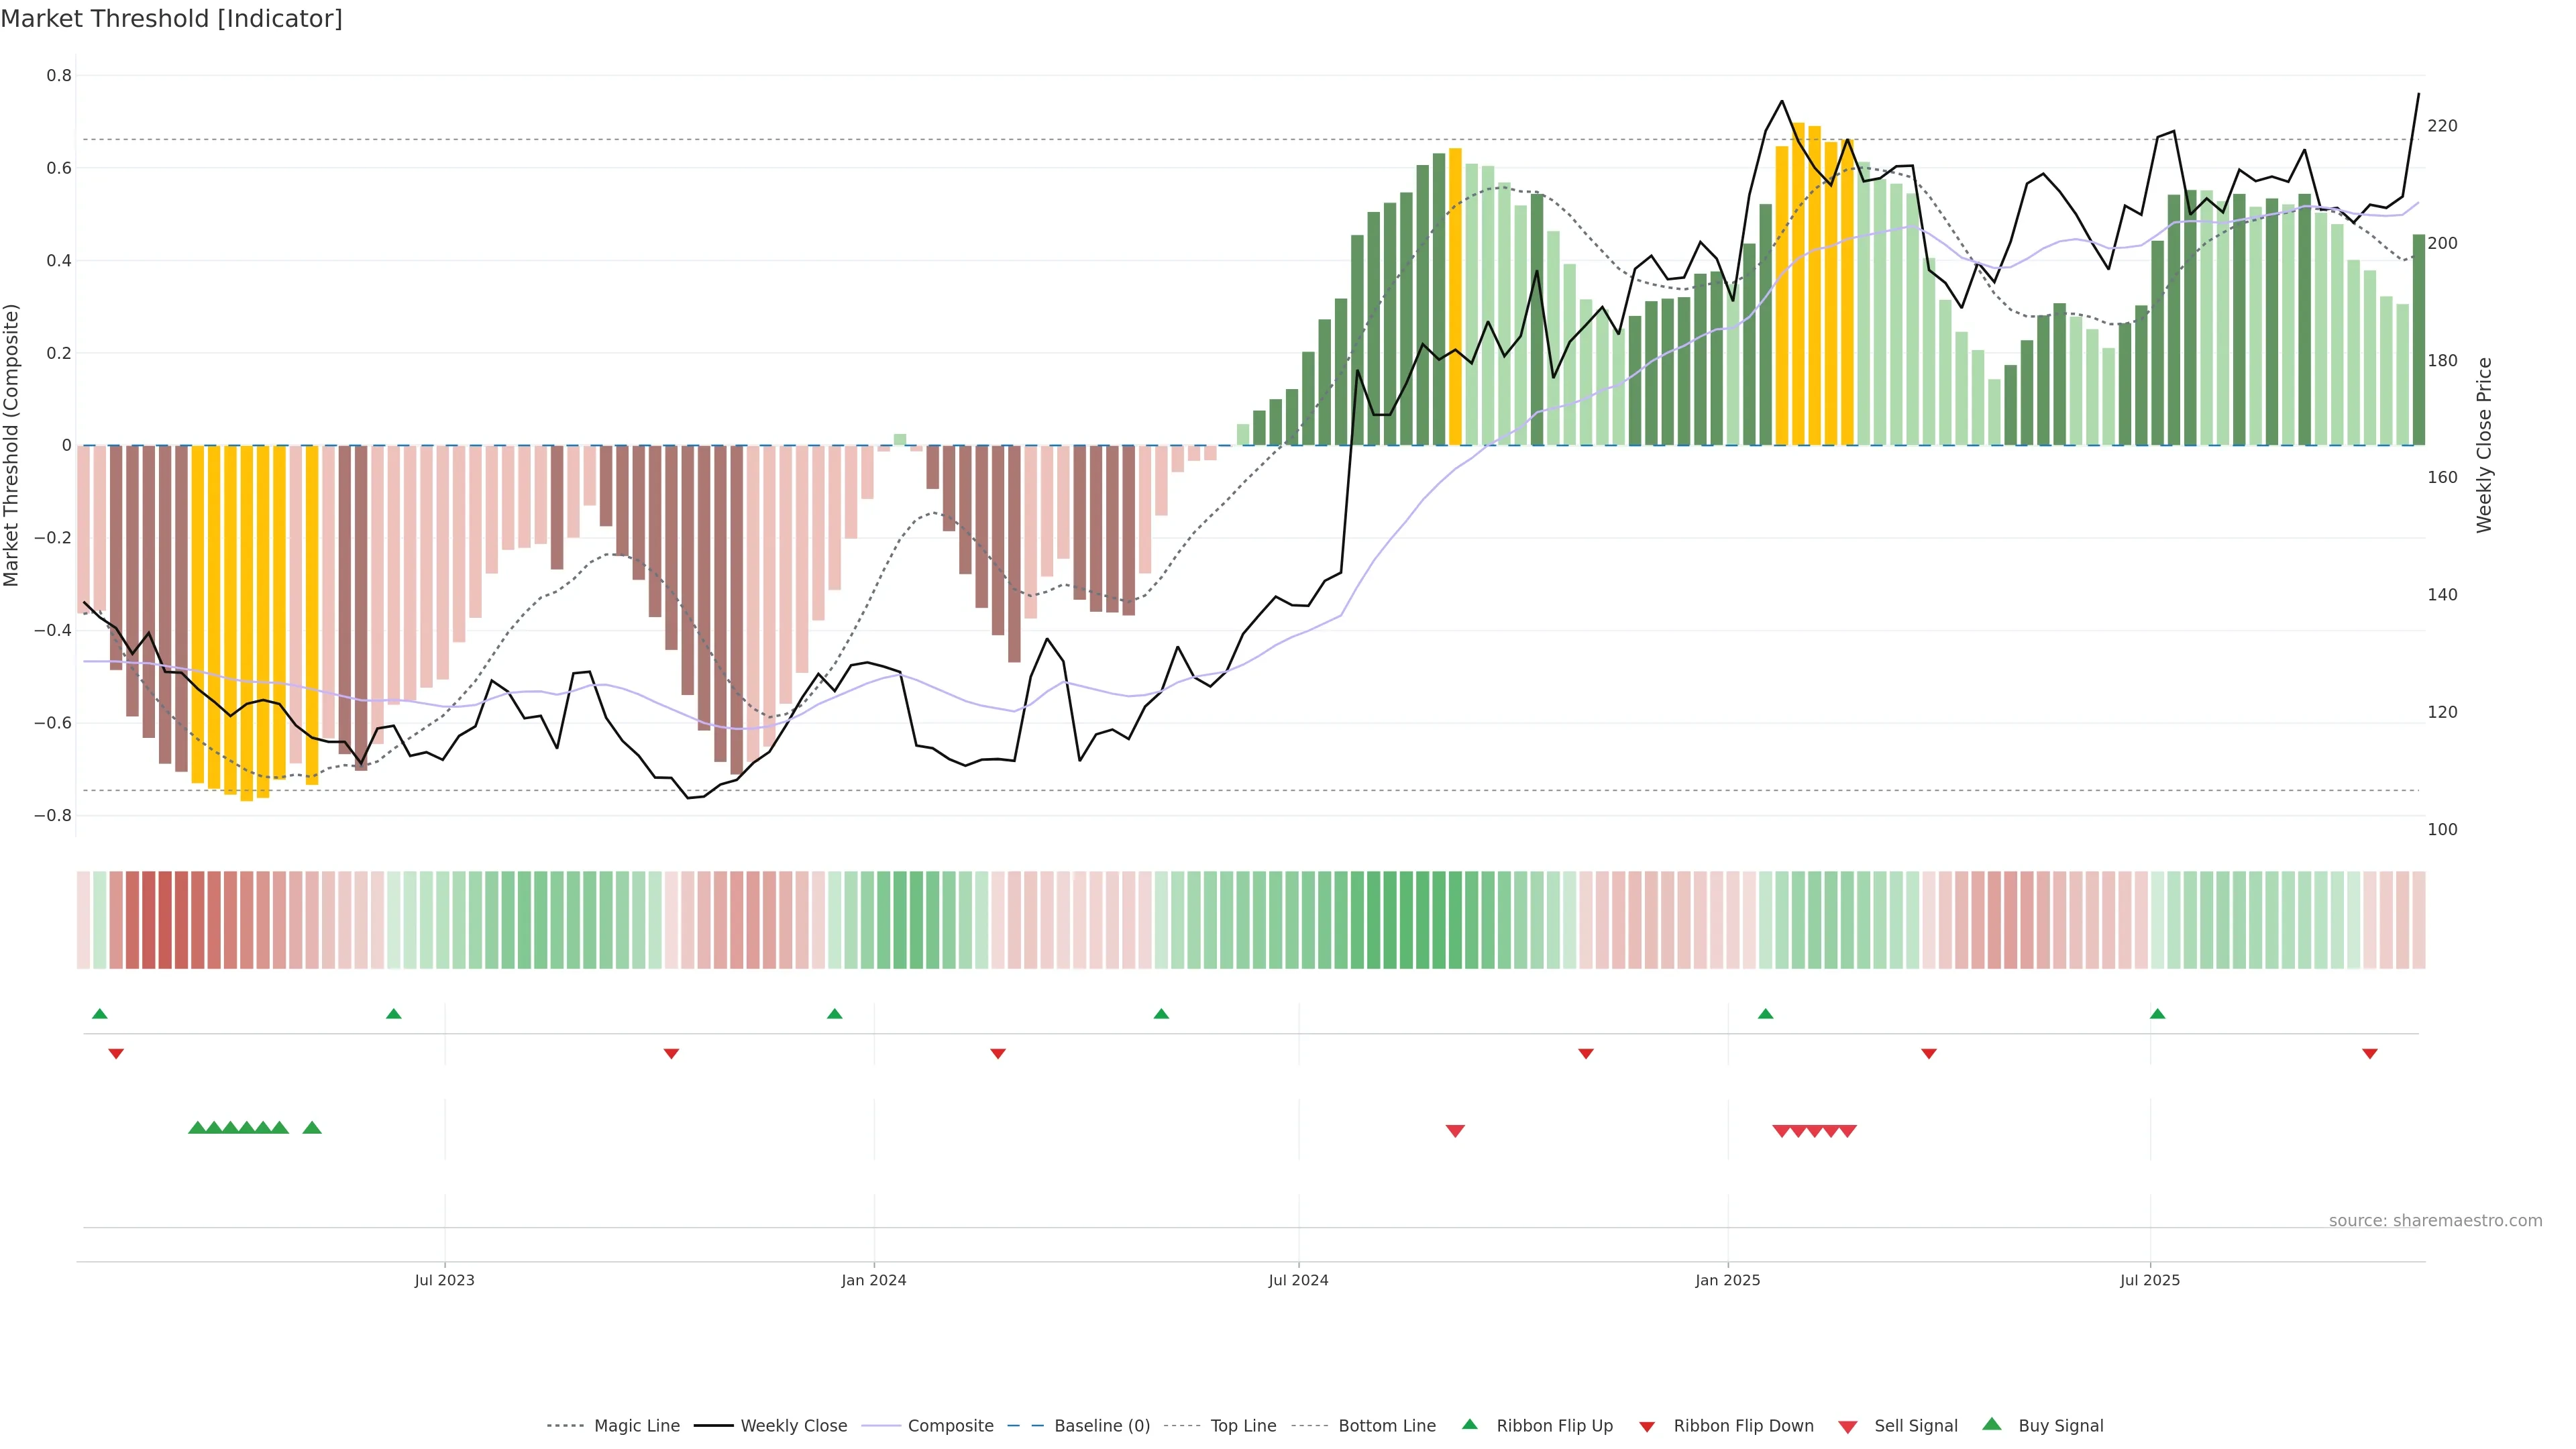2576x1449 pixels.
Task: Click the Top Line legend label
Action: pyautogui.click(x=1243, y=1426)
